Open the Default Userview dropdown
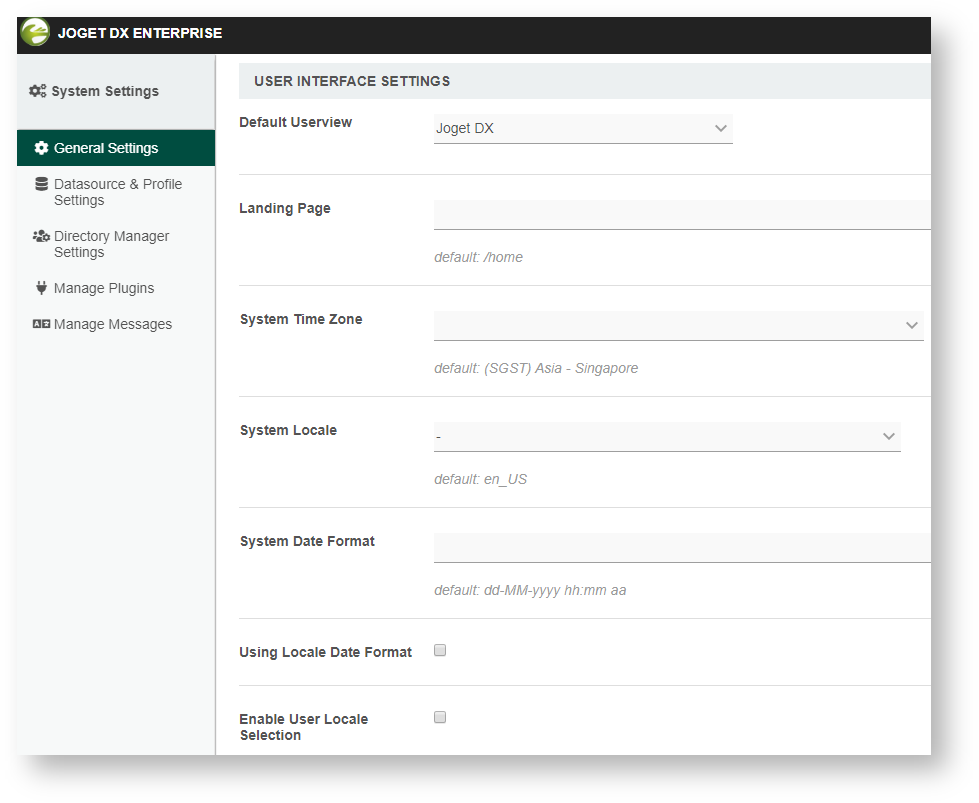979x803 pixels. click(x=582, y=129)
